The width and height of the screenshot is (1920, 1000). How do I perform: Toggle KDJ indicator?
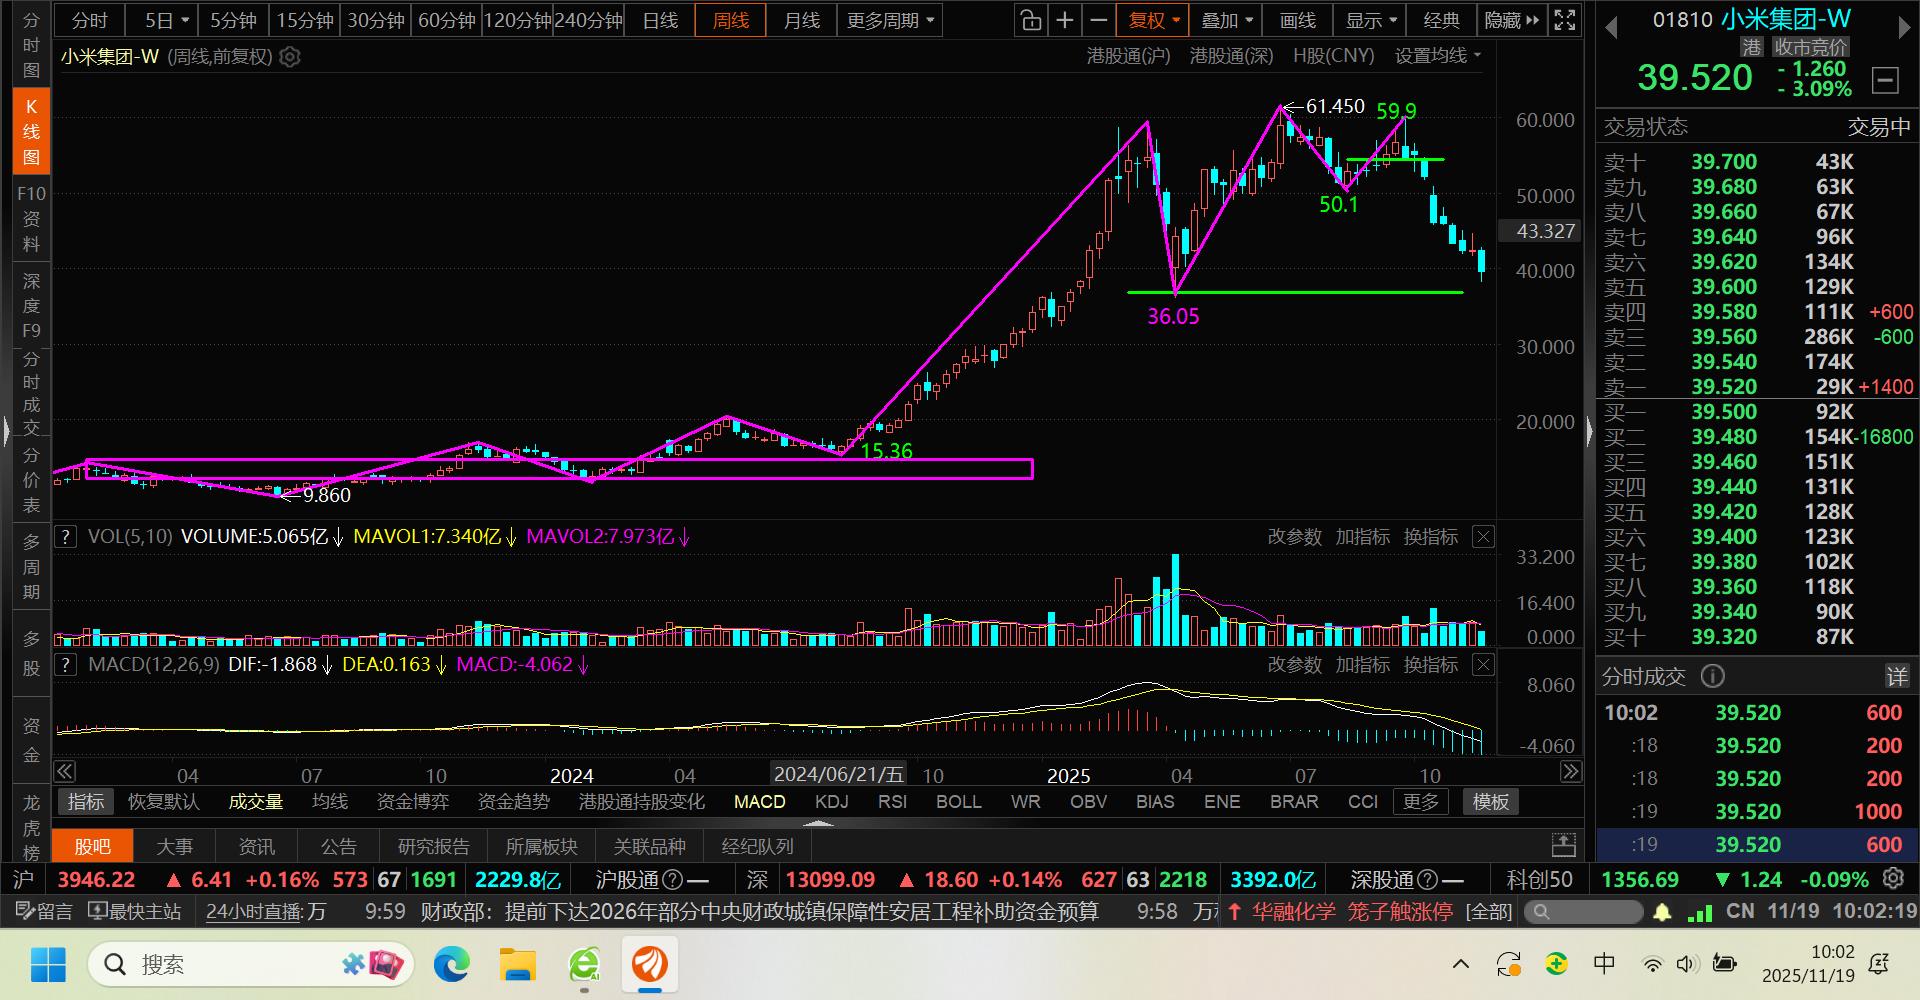tap(832, 802)
